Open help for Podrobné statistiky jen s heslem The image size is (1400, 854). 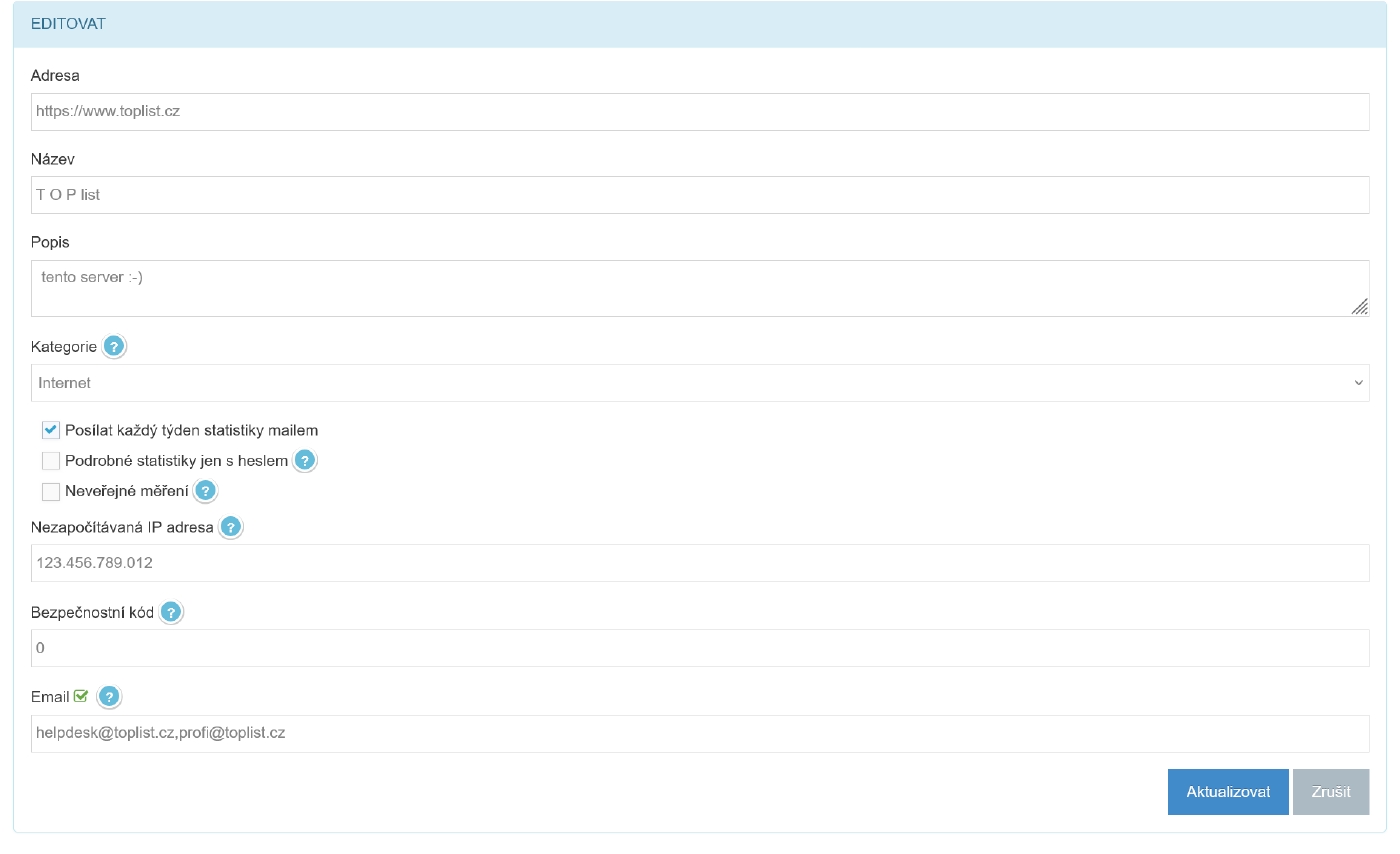(x=305, y=461)
